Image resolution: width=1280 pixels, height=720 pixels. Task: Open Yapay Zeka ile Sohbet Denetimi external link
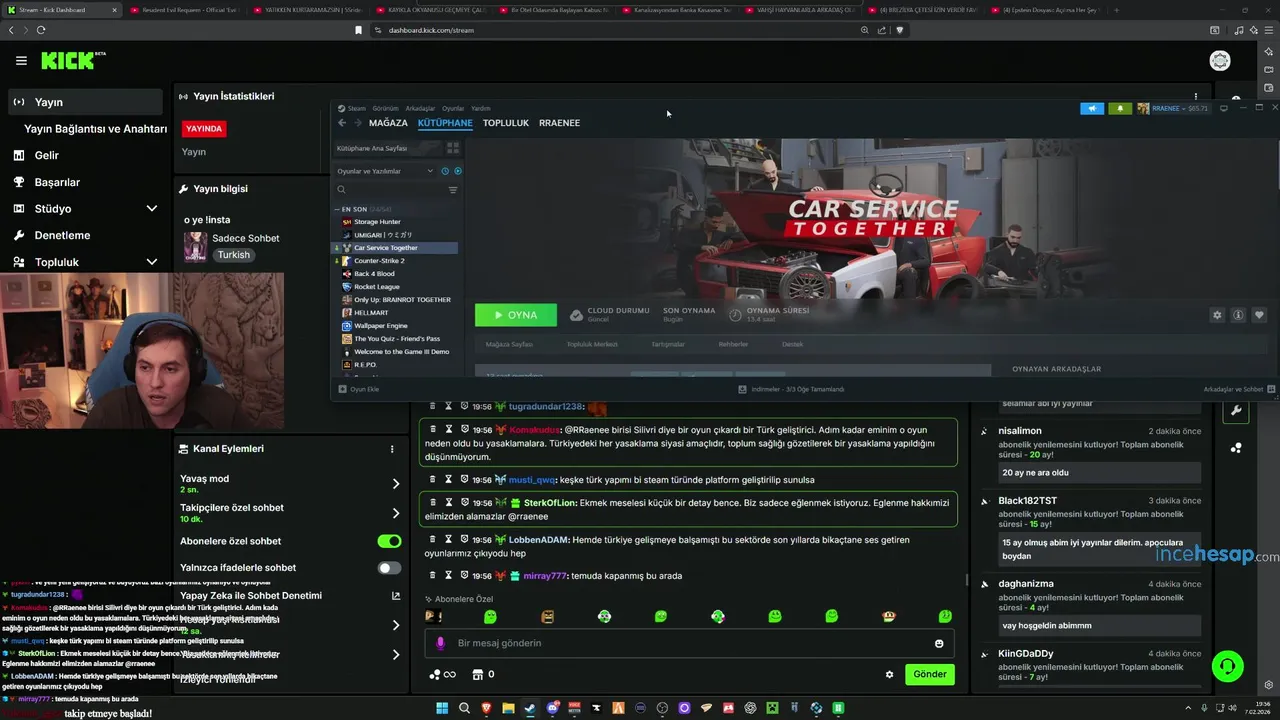(x=396, y=596)
